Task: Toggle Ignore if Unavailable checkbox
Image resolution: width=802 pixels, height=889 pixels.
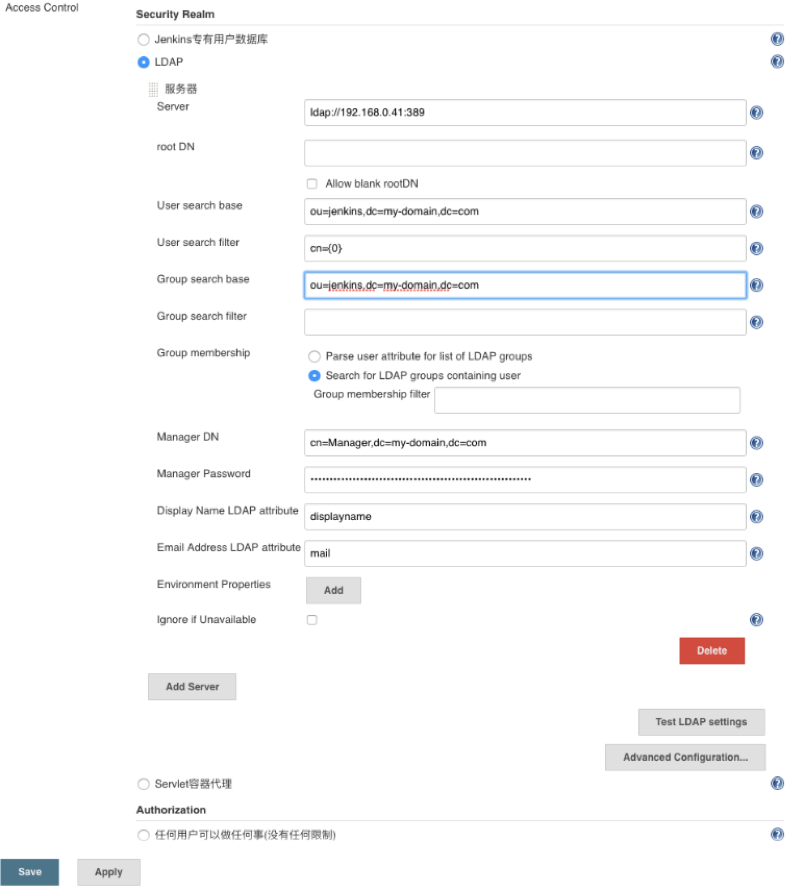Action: 312,620
